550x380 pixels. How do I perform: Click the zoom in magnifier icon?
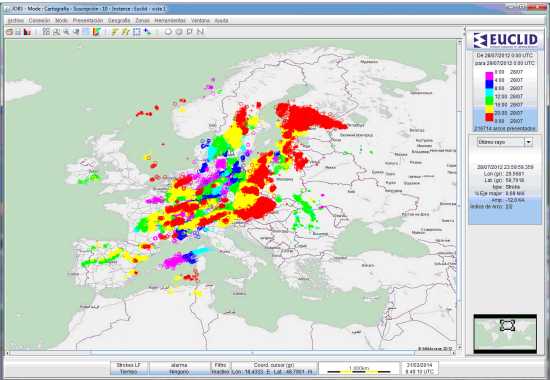coord(66,32)
